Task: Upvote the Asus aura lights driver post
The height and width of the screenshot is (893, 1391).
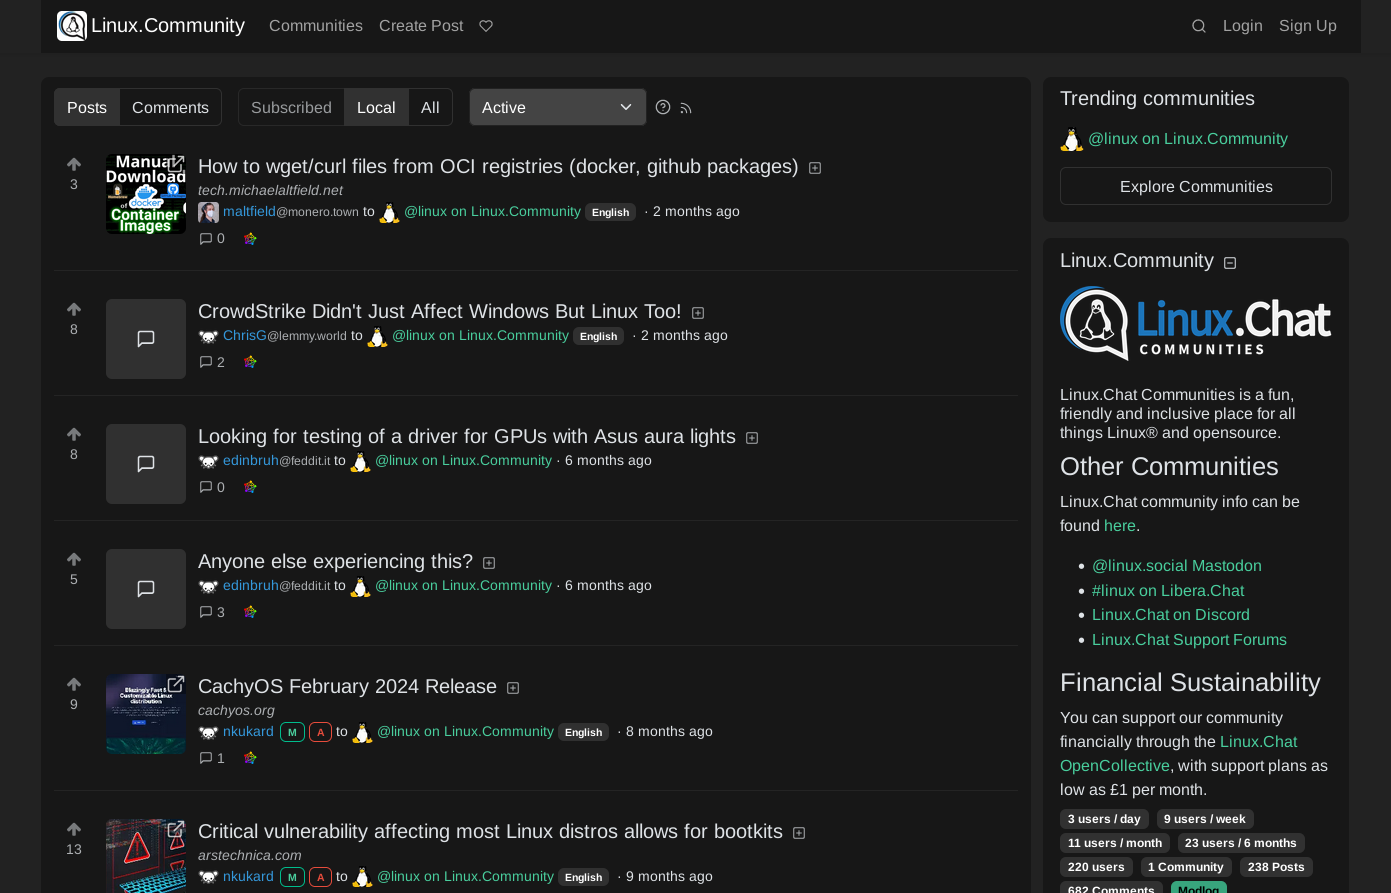Action: point(74,434)
